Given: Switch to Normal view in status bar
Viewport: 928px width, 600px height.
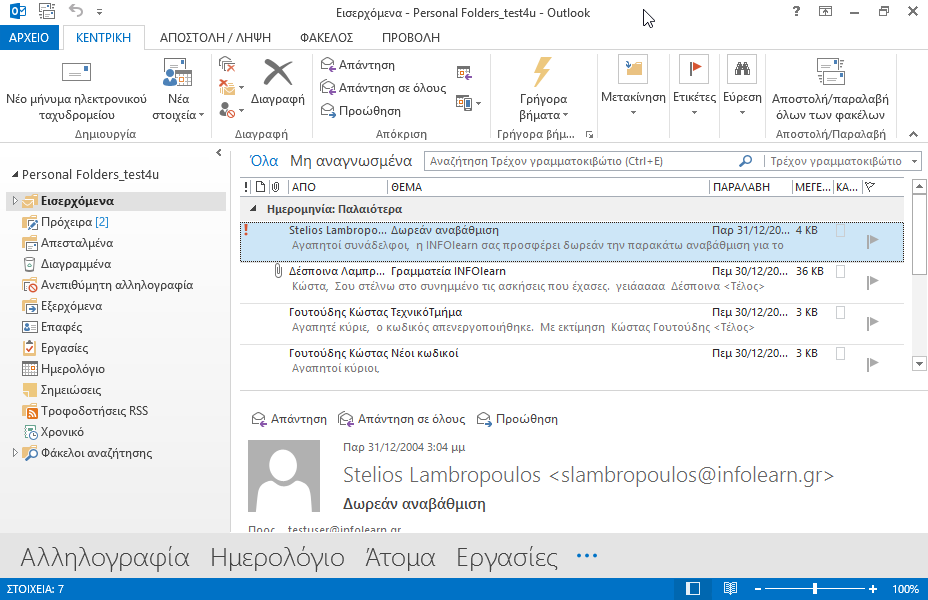Looking at the screenshot, I should 692,588.
